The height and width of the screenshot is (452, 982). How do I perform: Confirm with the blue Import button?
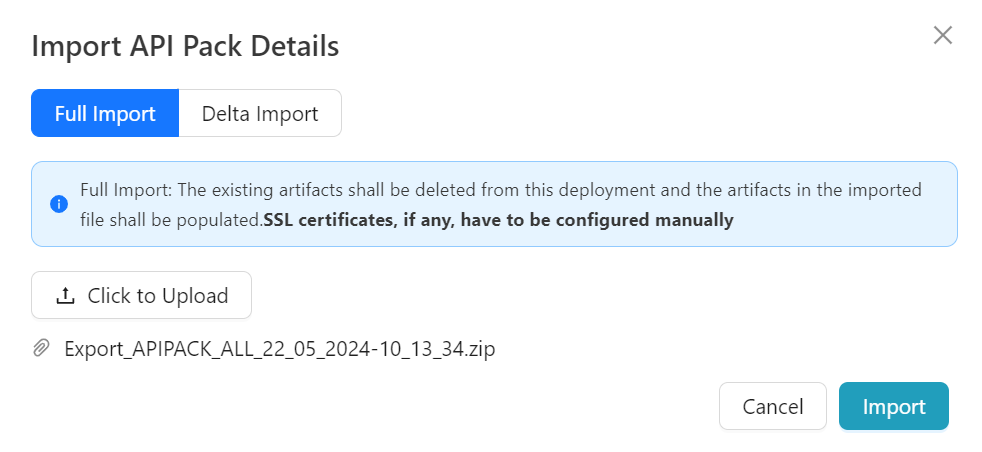coord(893,406)
